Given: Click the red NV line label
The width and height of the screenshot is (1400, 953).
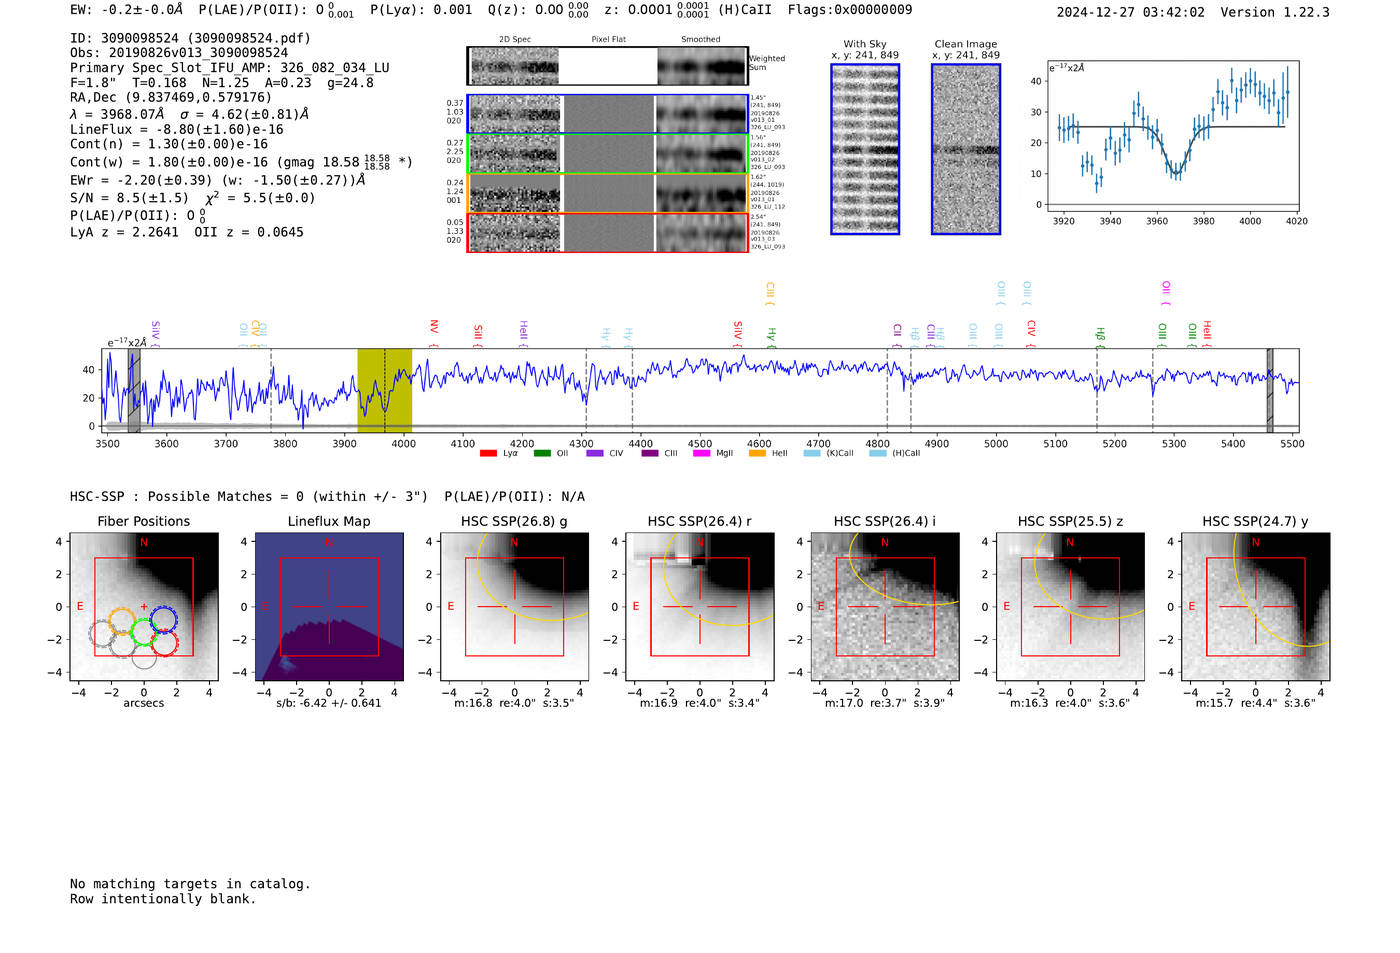Looking at the screenshot, I should tap(434, 327).
